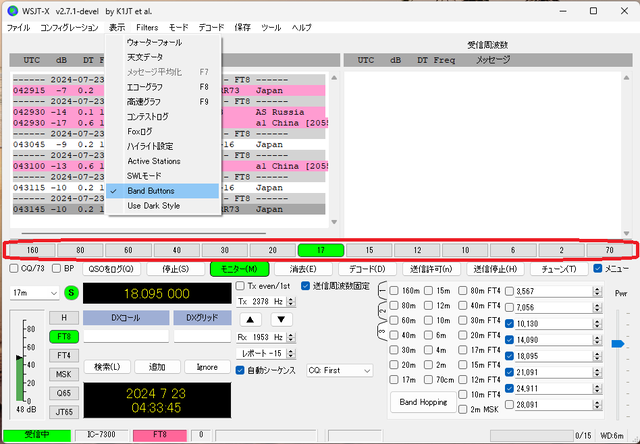Click the QSOをログ(Q) button
The image size is (640, 444).
tap(111, 269)
